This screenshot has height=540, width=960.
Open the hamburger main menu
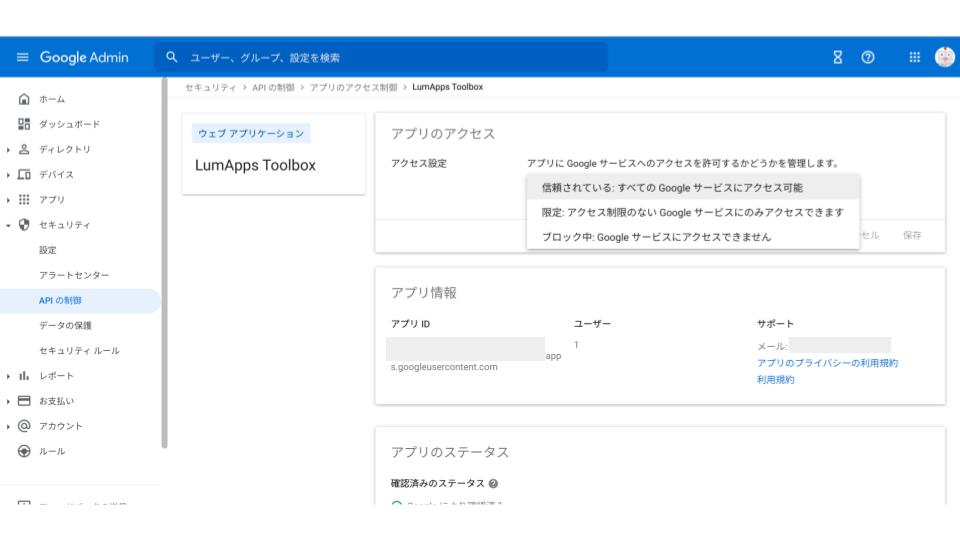pos(23,57)
